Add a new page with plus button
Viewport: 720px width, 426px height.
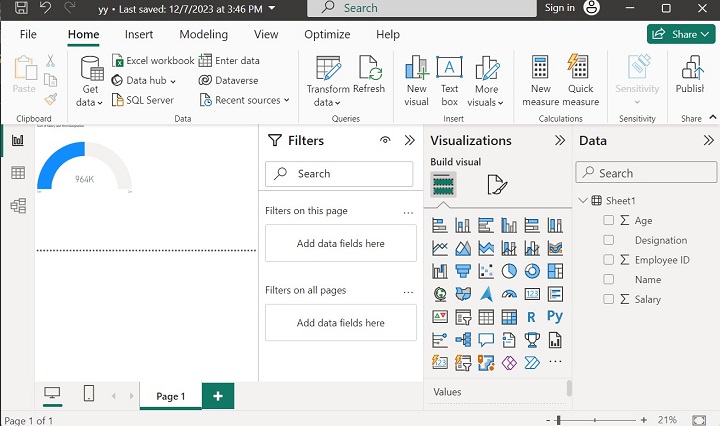pos(217,396)
